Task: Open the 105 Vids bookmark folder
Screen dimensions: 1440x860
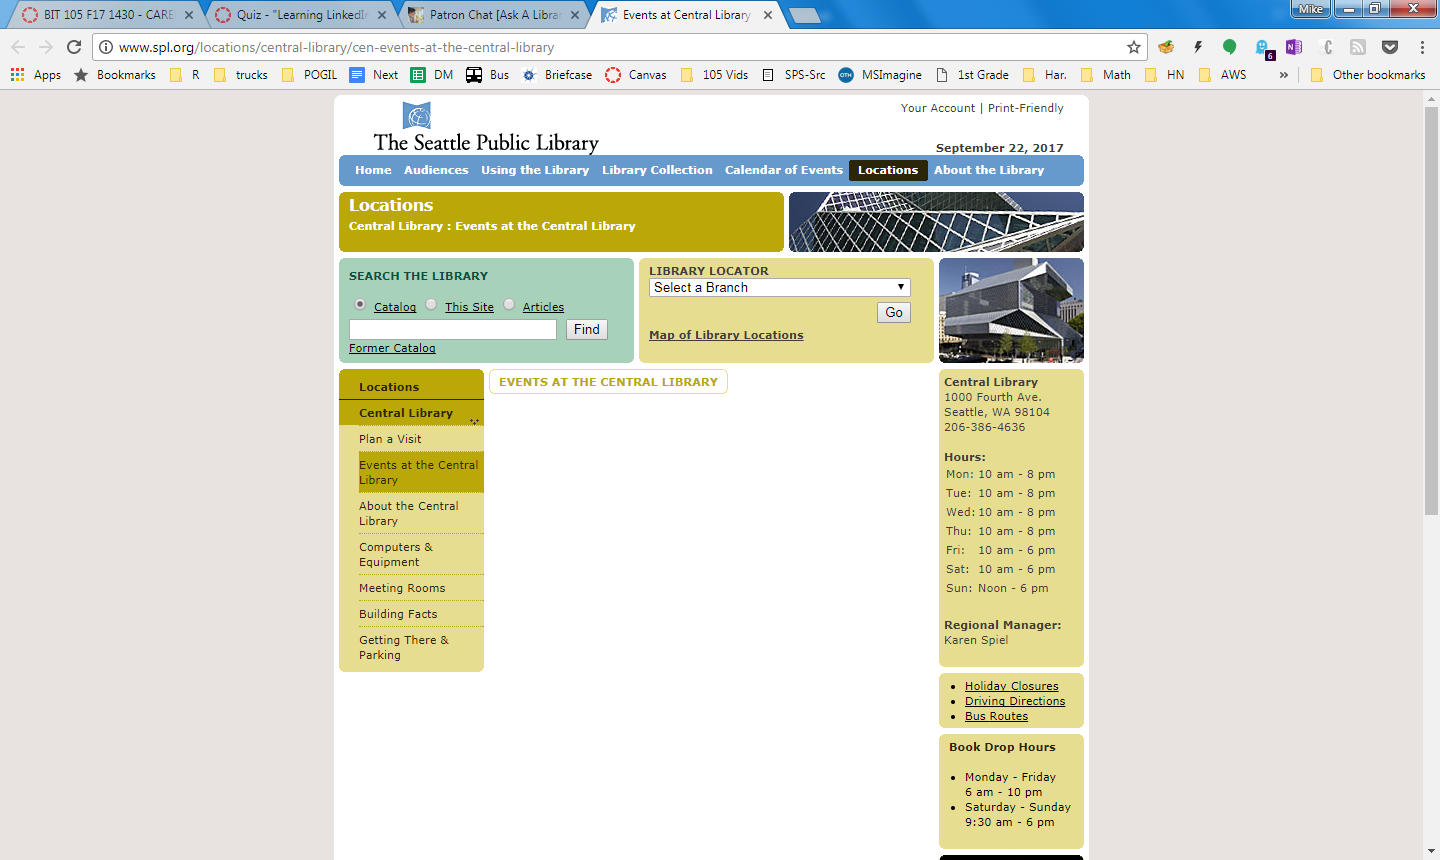Action: coord(714,75)
